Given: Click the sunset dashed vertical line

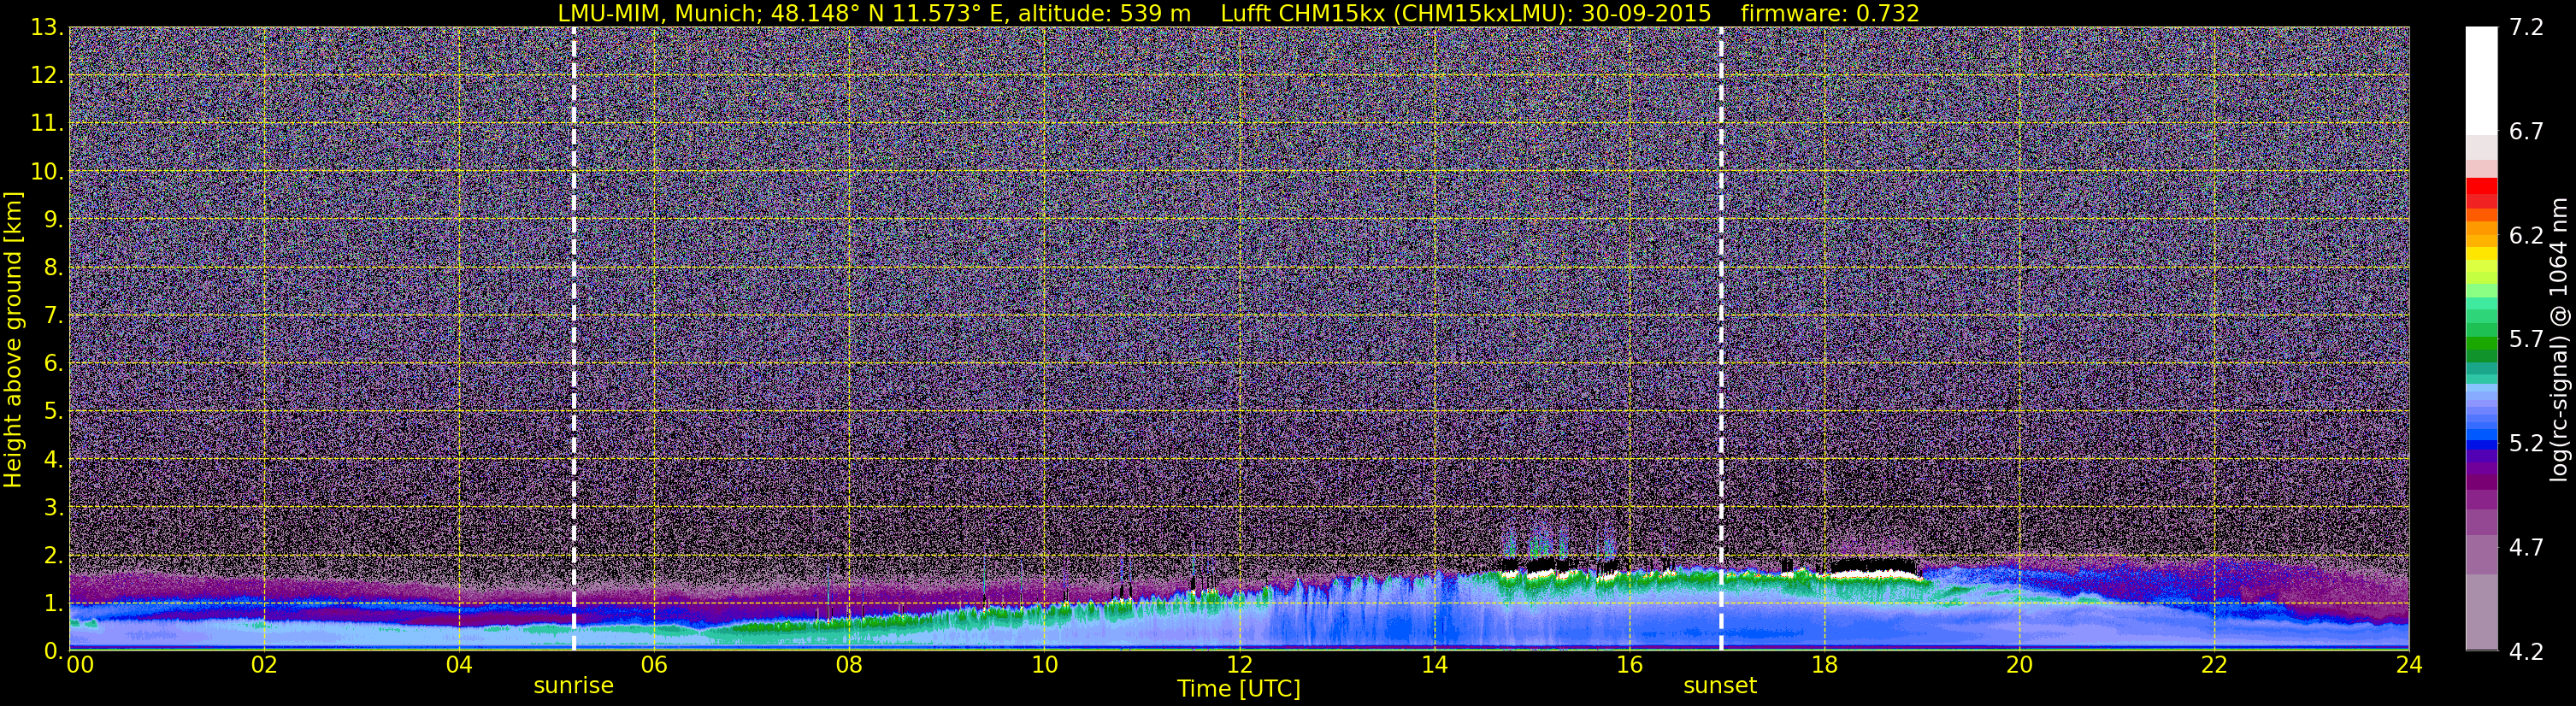Looking at the screenshot, I should pyautogui.click(x=1721, y=339).
